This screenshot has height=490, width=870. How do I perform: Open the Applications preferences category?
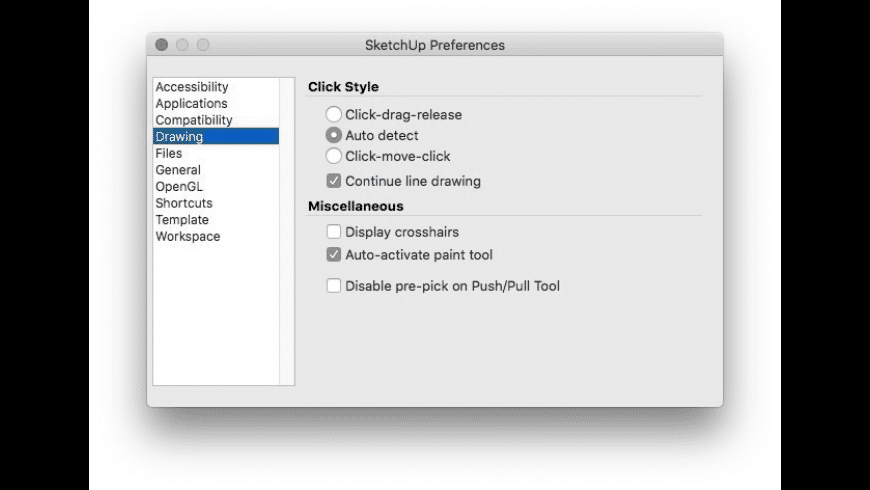[x=191, y=103]
